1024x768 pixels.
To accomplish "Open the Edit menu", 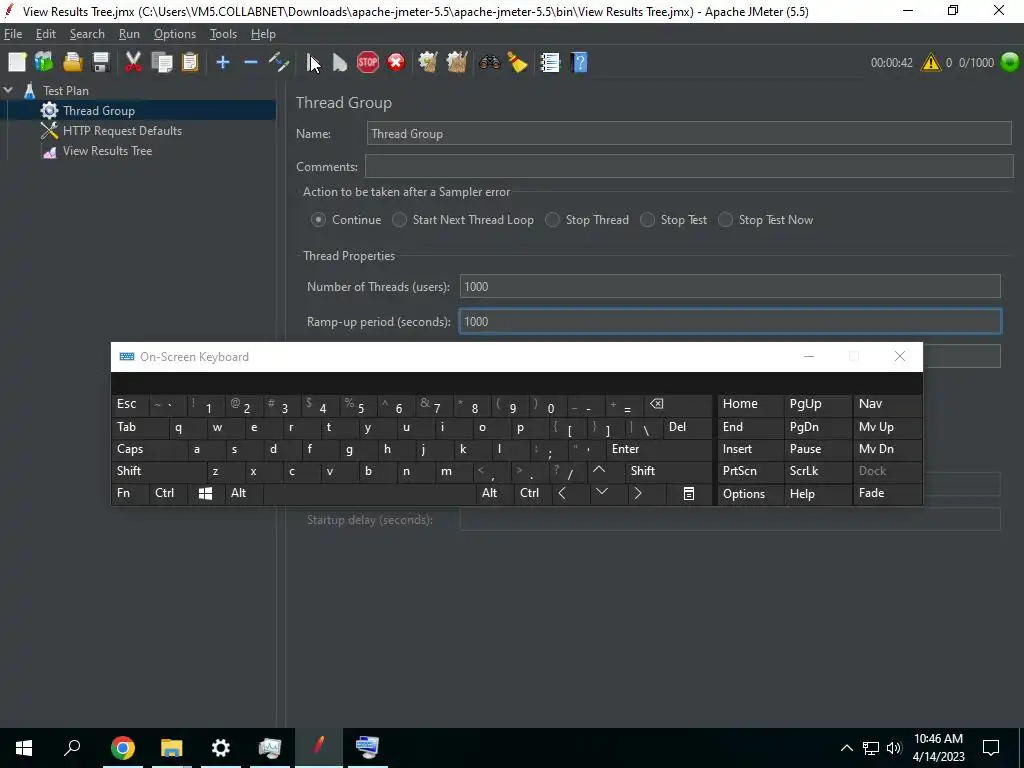I will [x=46, y=34].
